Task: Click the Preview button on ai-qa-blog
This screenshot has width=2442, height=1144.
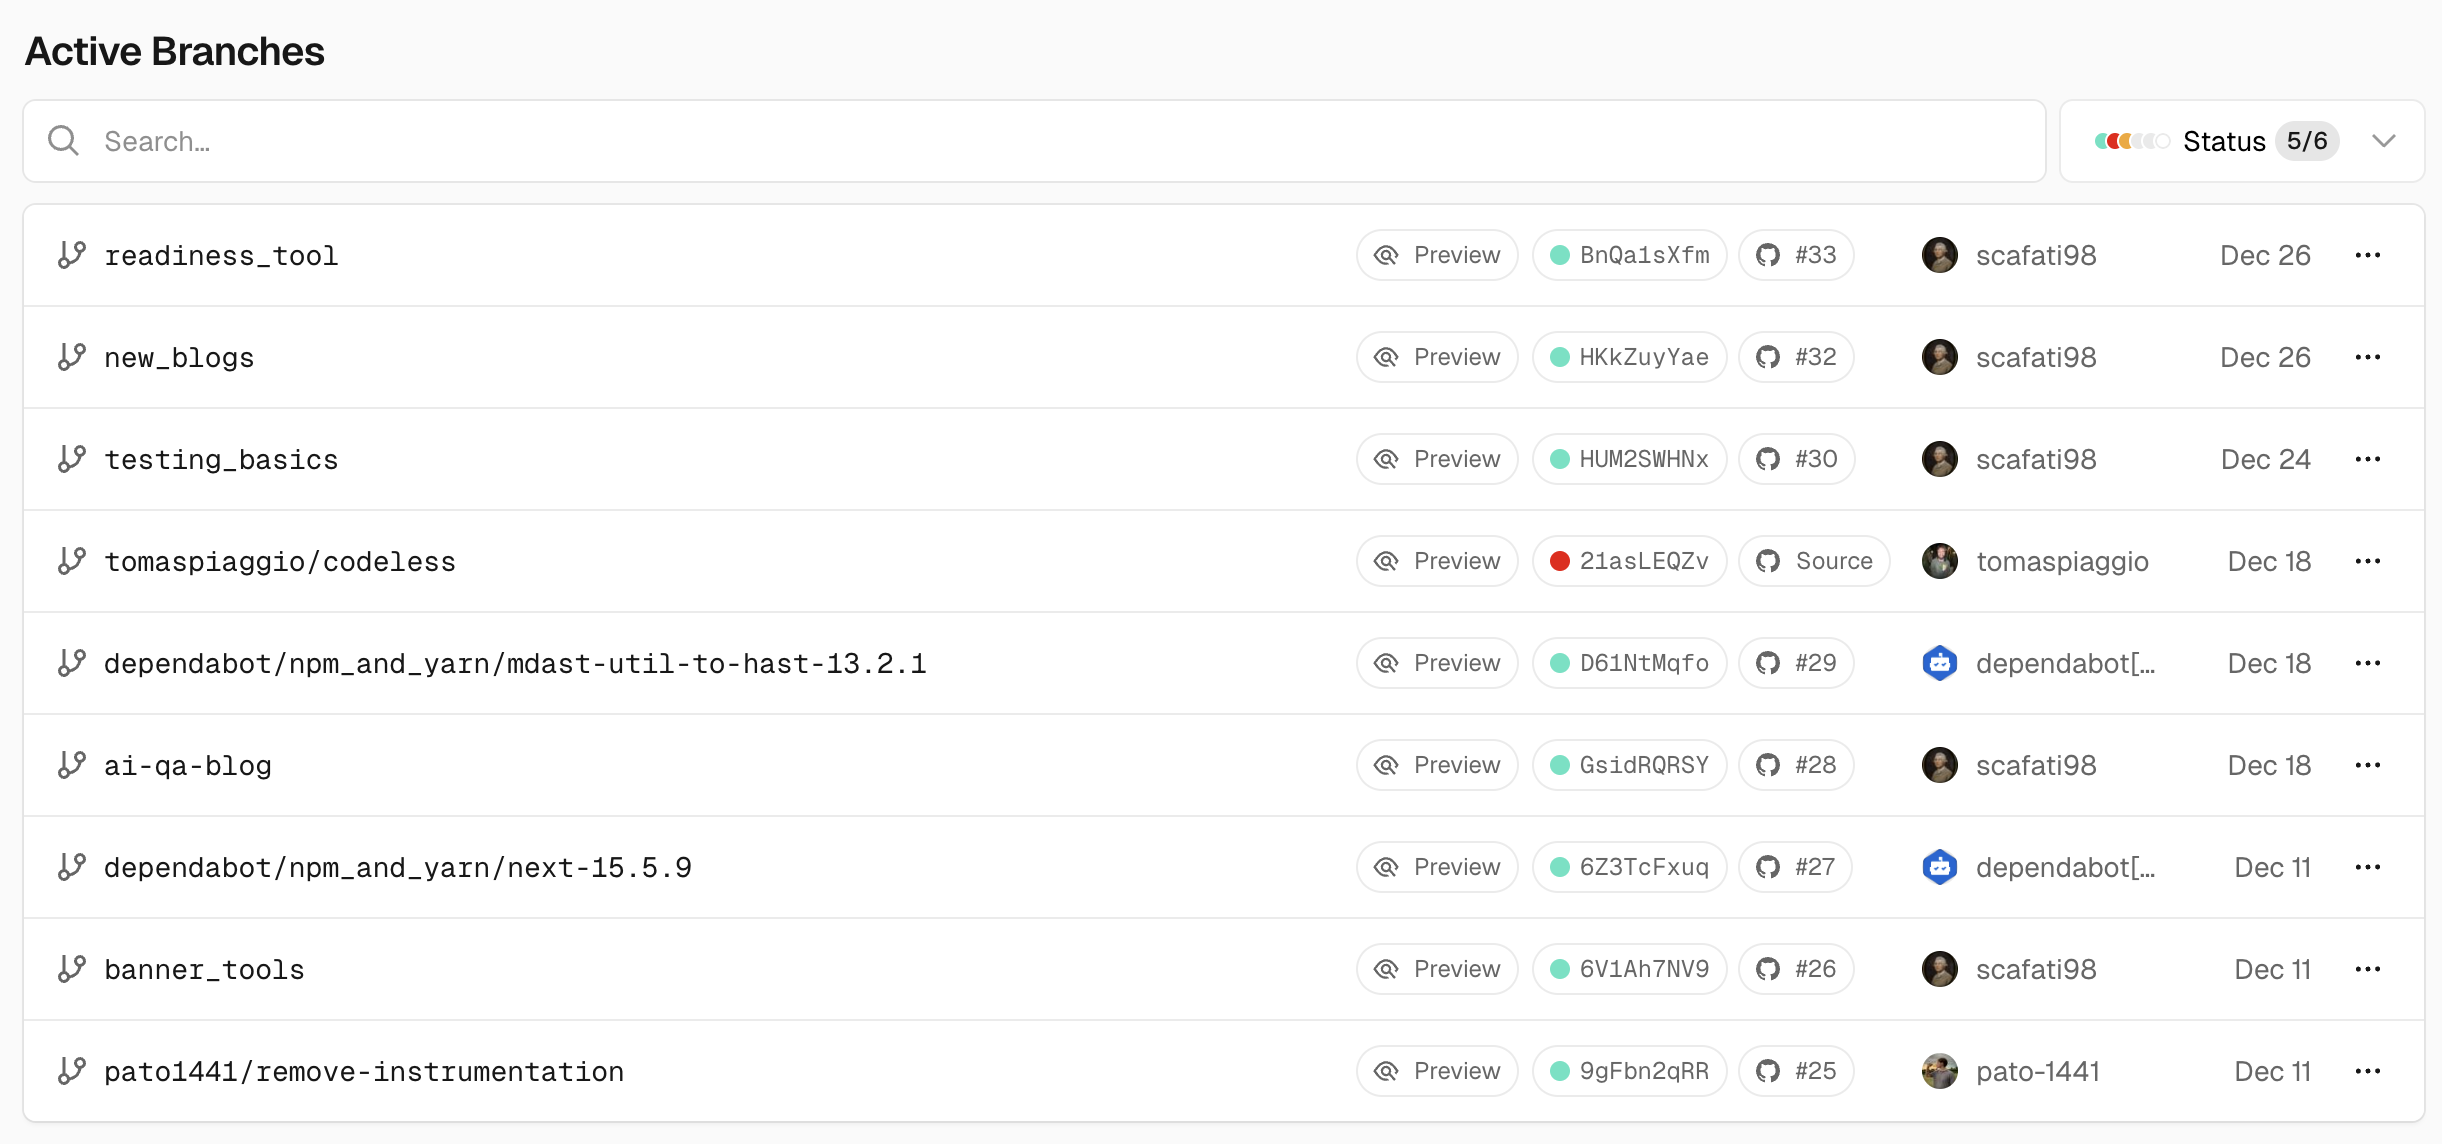Action: 1437,765
